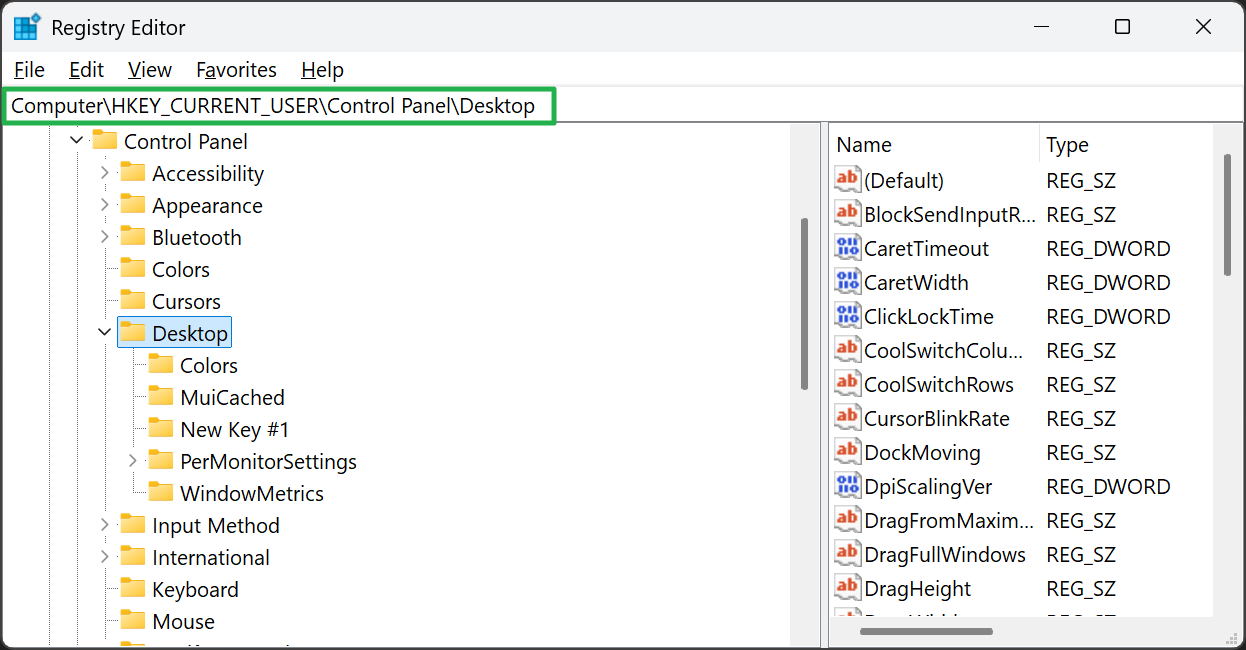
Task: Click REG_DWORD type of CaretTimeout row
Action: click(x=1108, y=248)
